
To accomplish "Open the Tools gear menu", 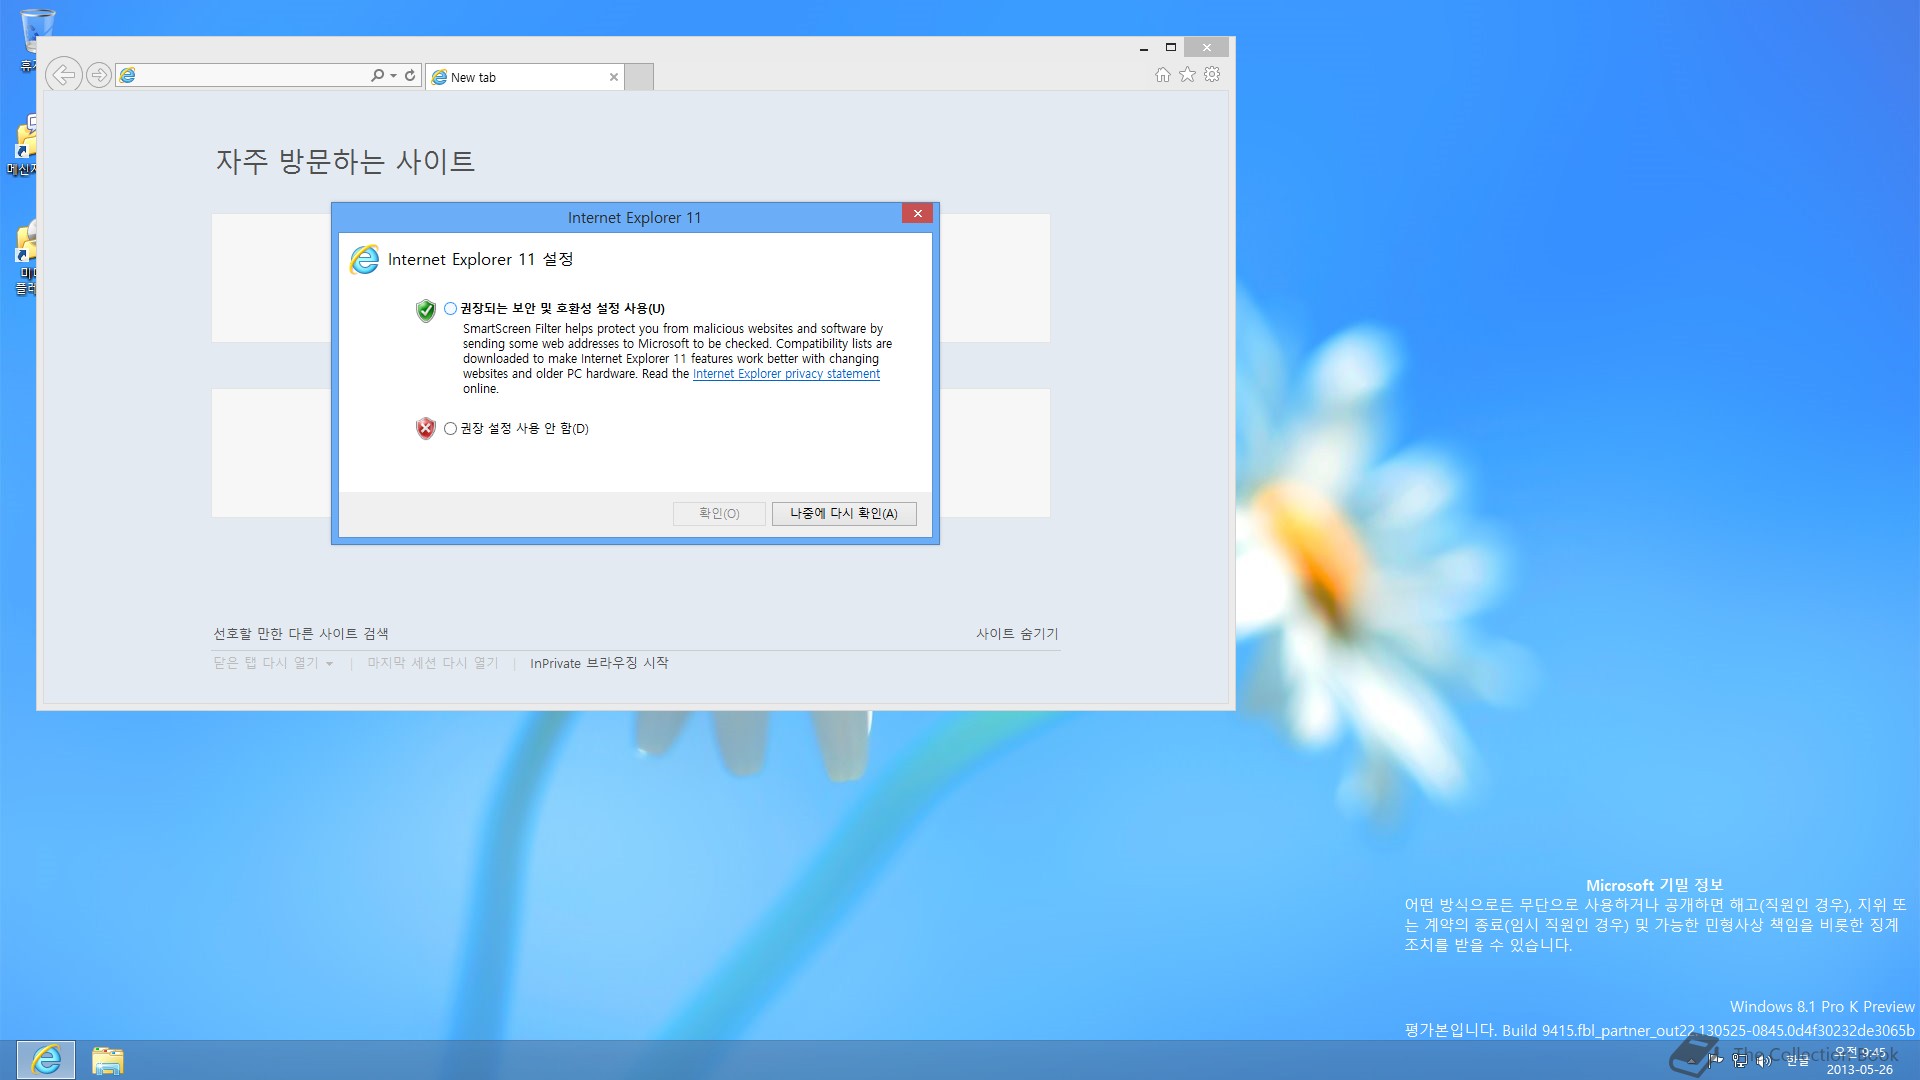I will click(x=1212, y=74).
